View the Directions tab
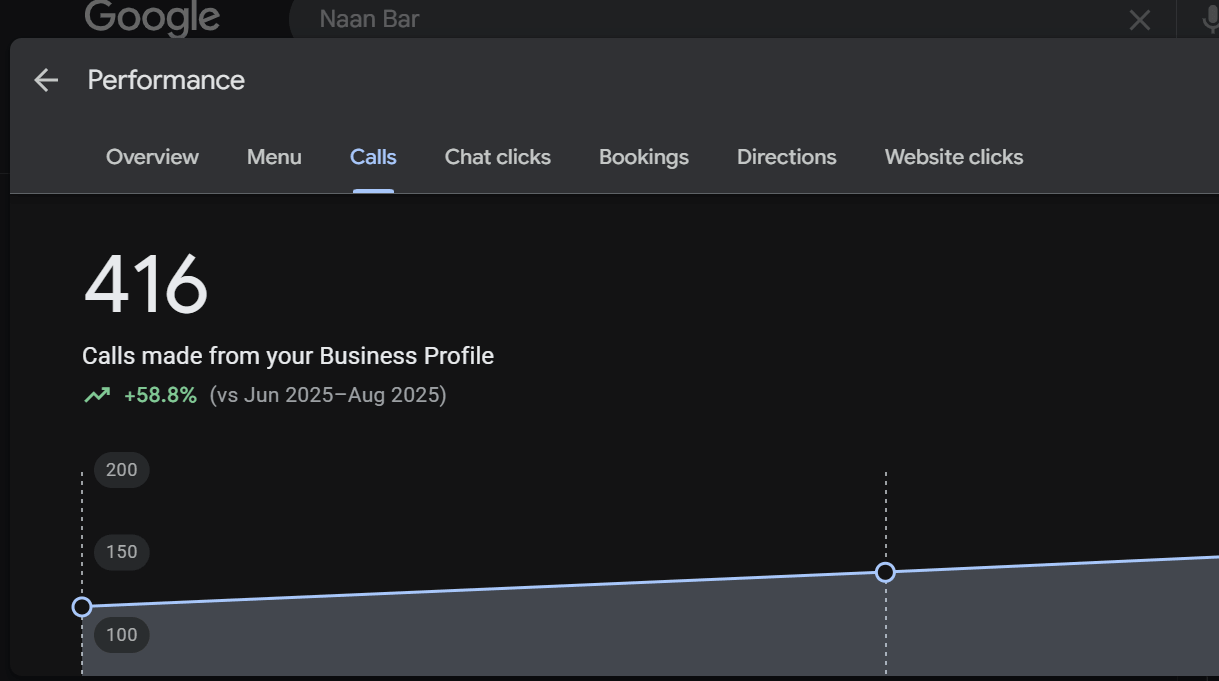 (x=787, y=157)
